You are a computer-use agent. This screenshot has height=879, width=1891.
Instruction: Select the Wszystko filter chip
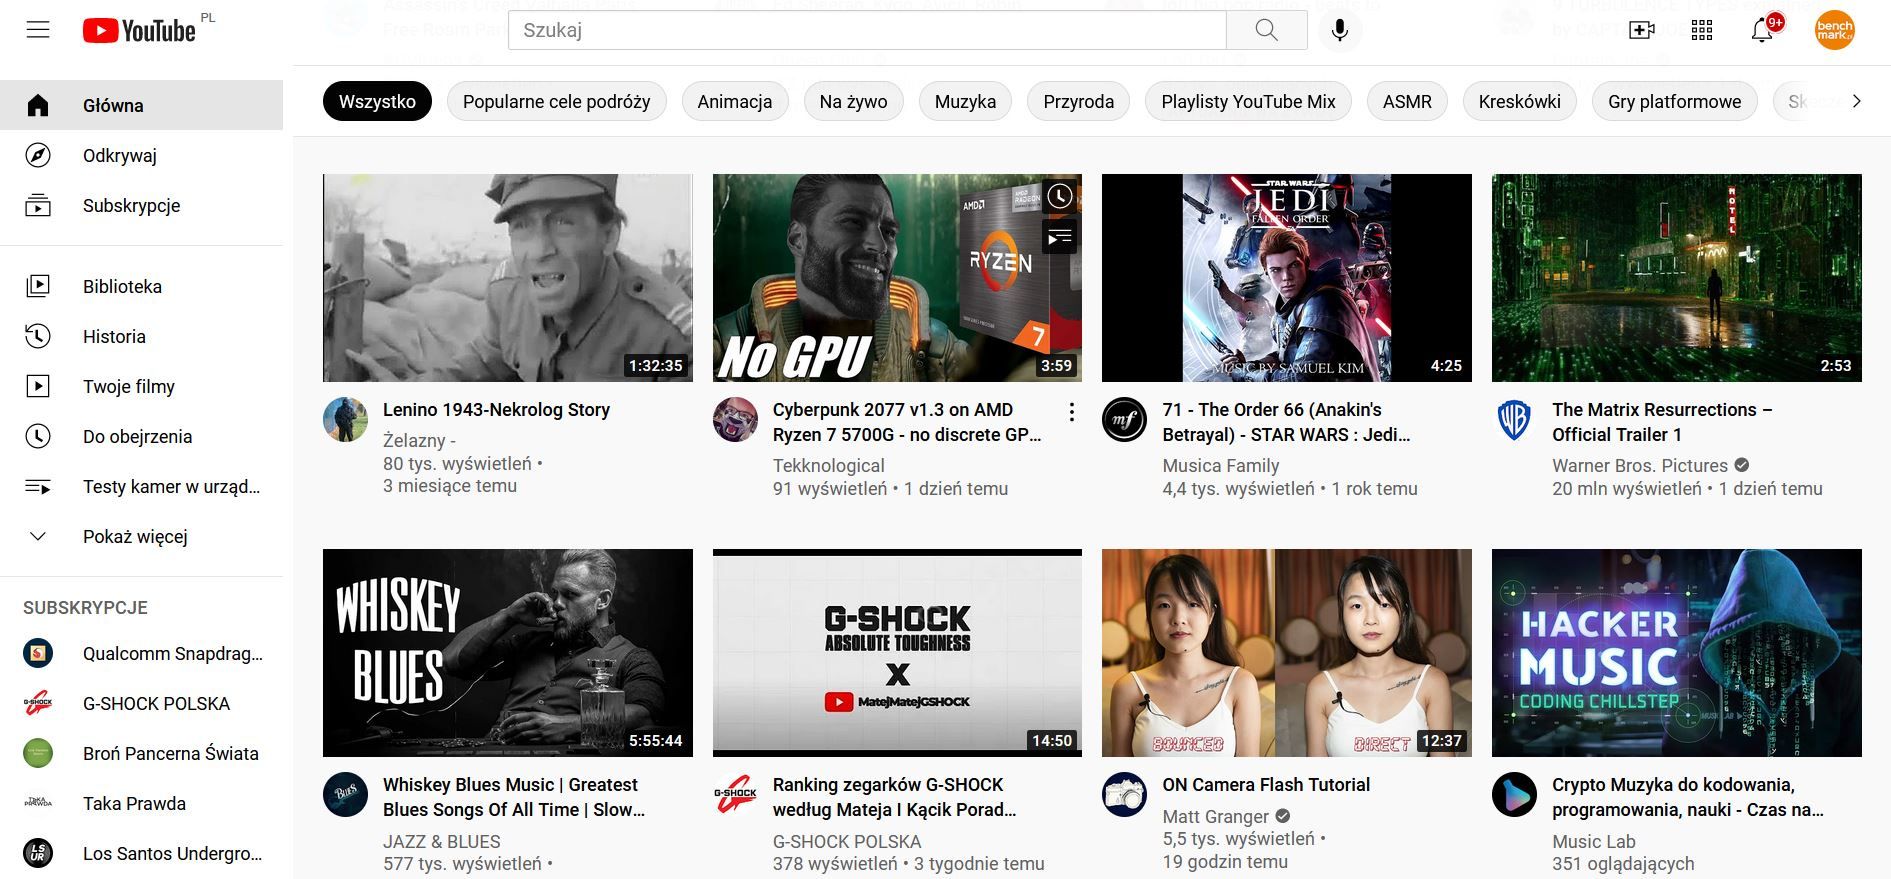[x=377, y=101]
